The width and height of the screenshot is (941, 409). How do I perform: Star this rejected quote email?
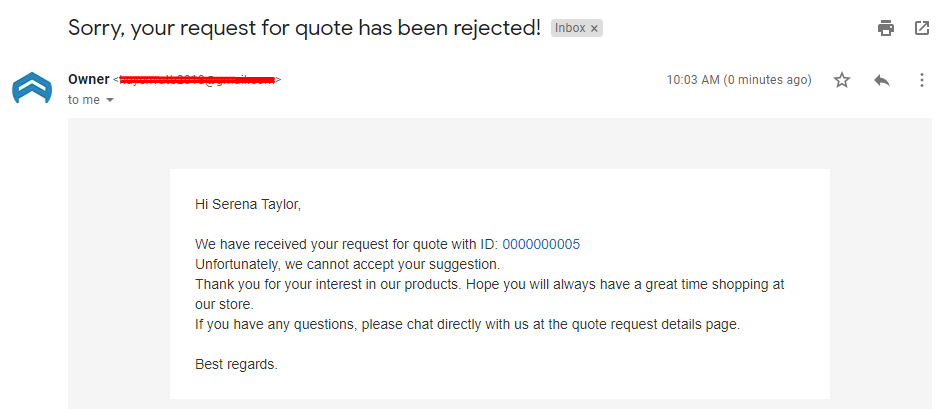point(842,80)
